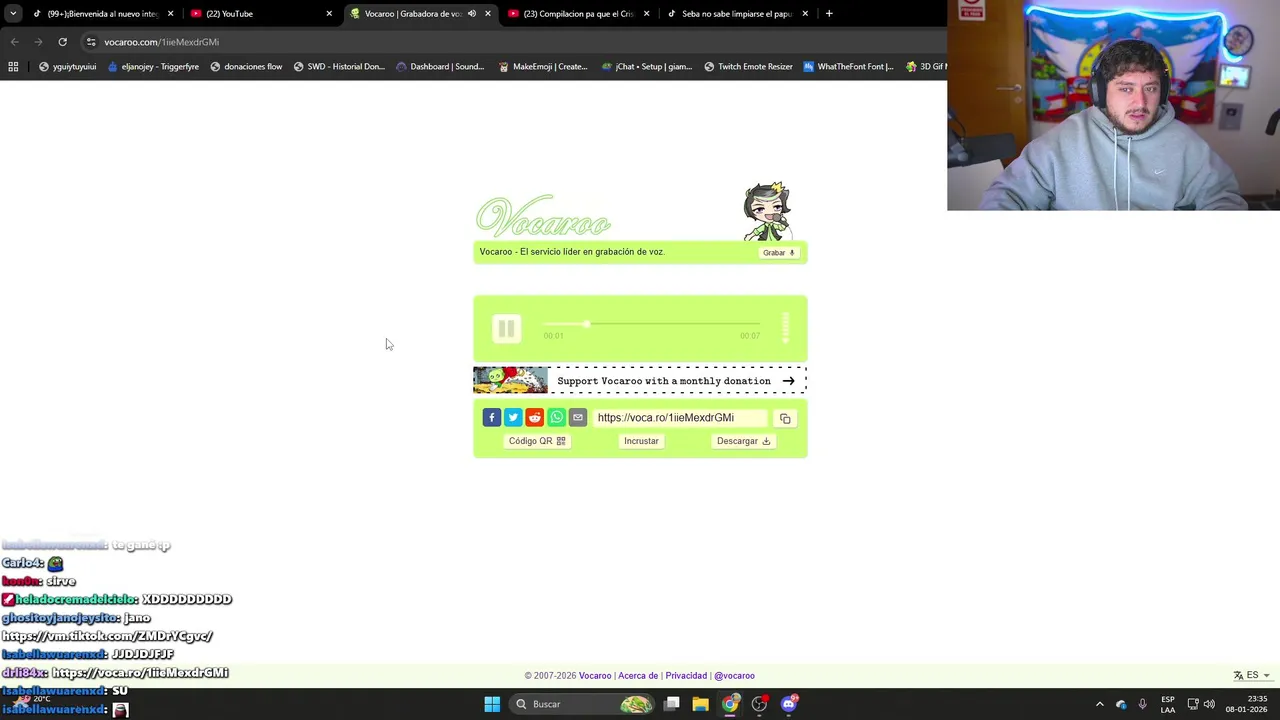1280x720 pixels.
Task: Click the audio progress slider handle
Action: (587, 324)
